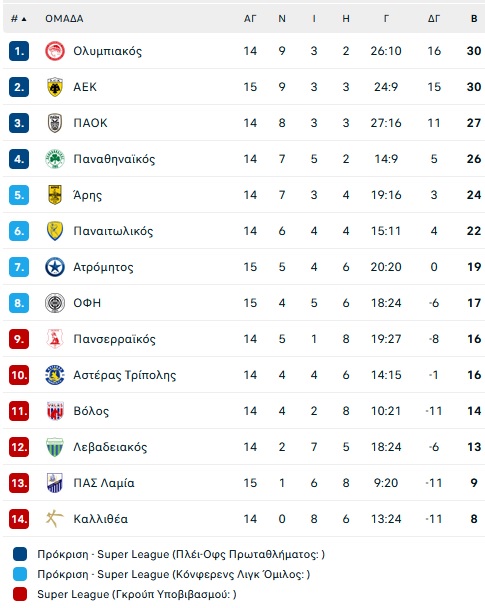485x608 pixels.
Task: Sort by the Β points column header
Action: [474, 19]
